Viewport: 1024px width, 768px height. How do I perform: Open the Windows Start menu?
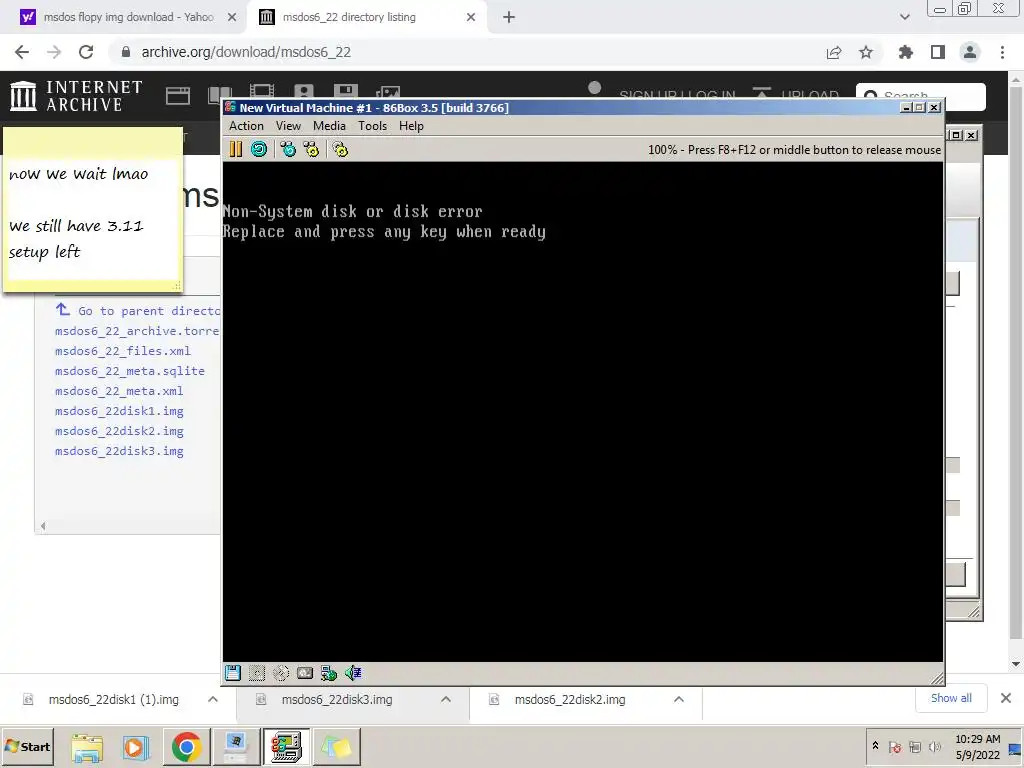[x=27, y=746]
